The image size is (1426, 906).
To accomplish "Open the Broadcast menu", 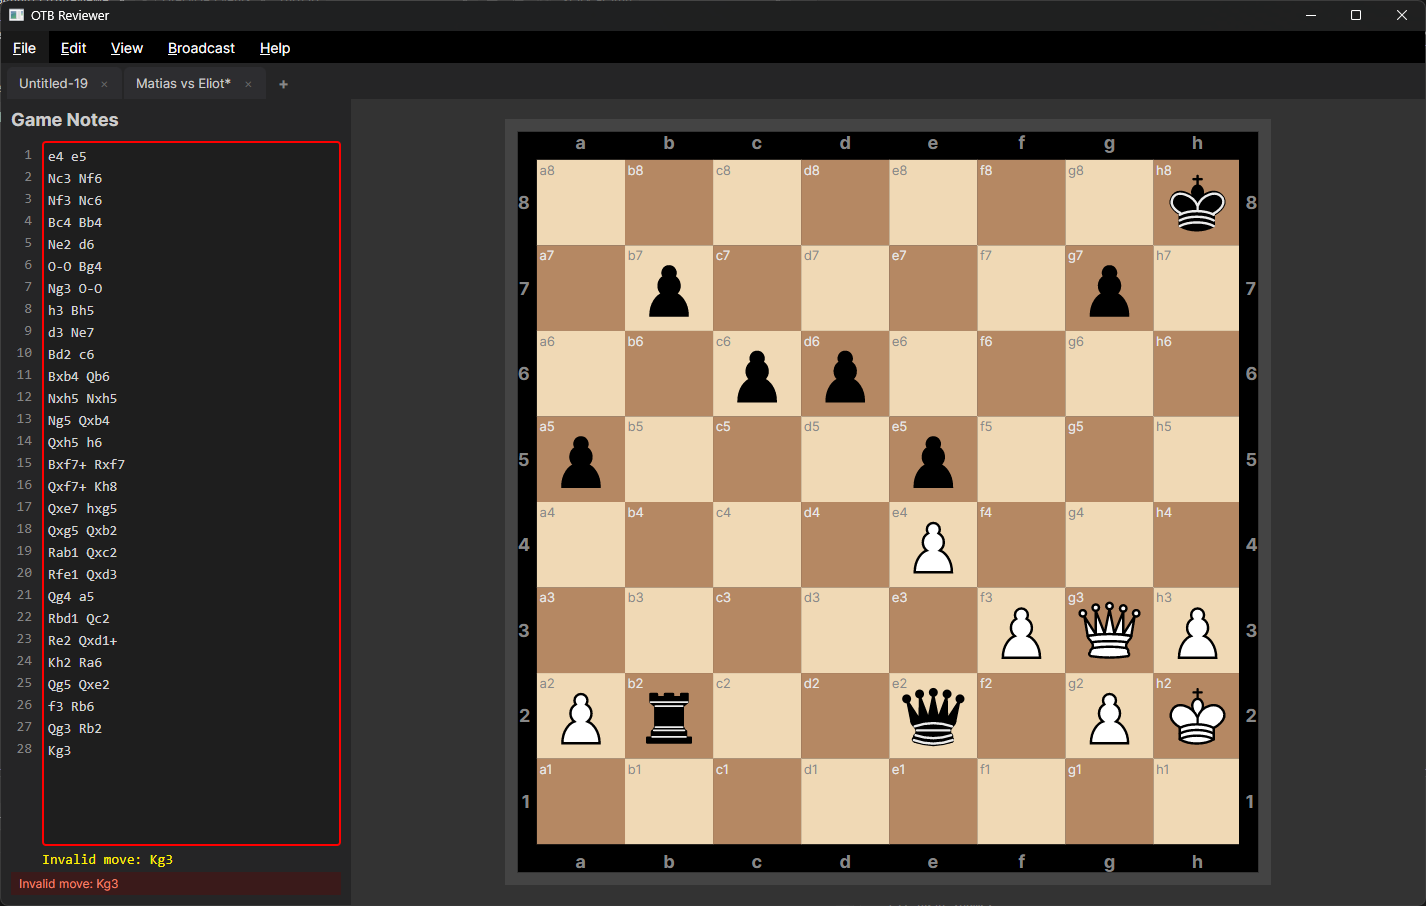I will (x=201, y=48).
